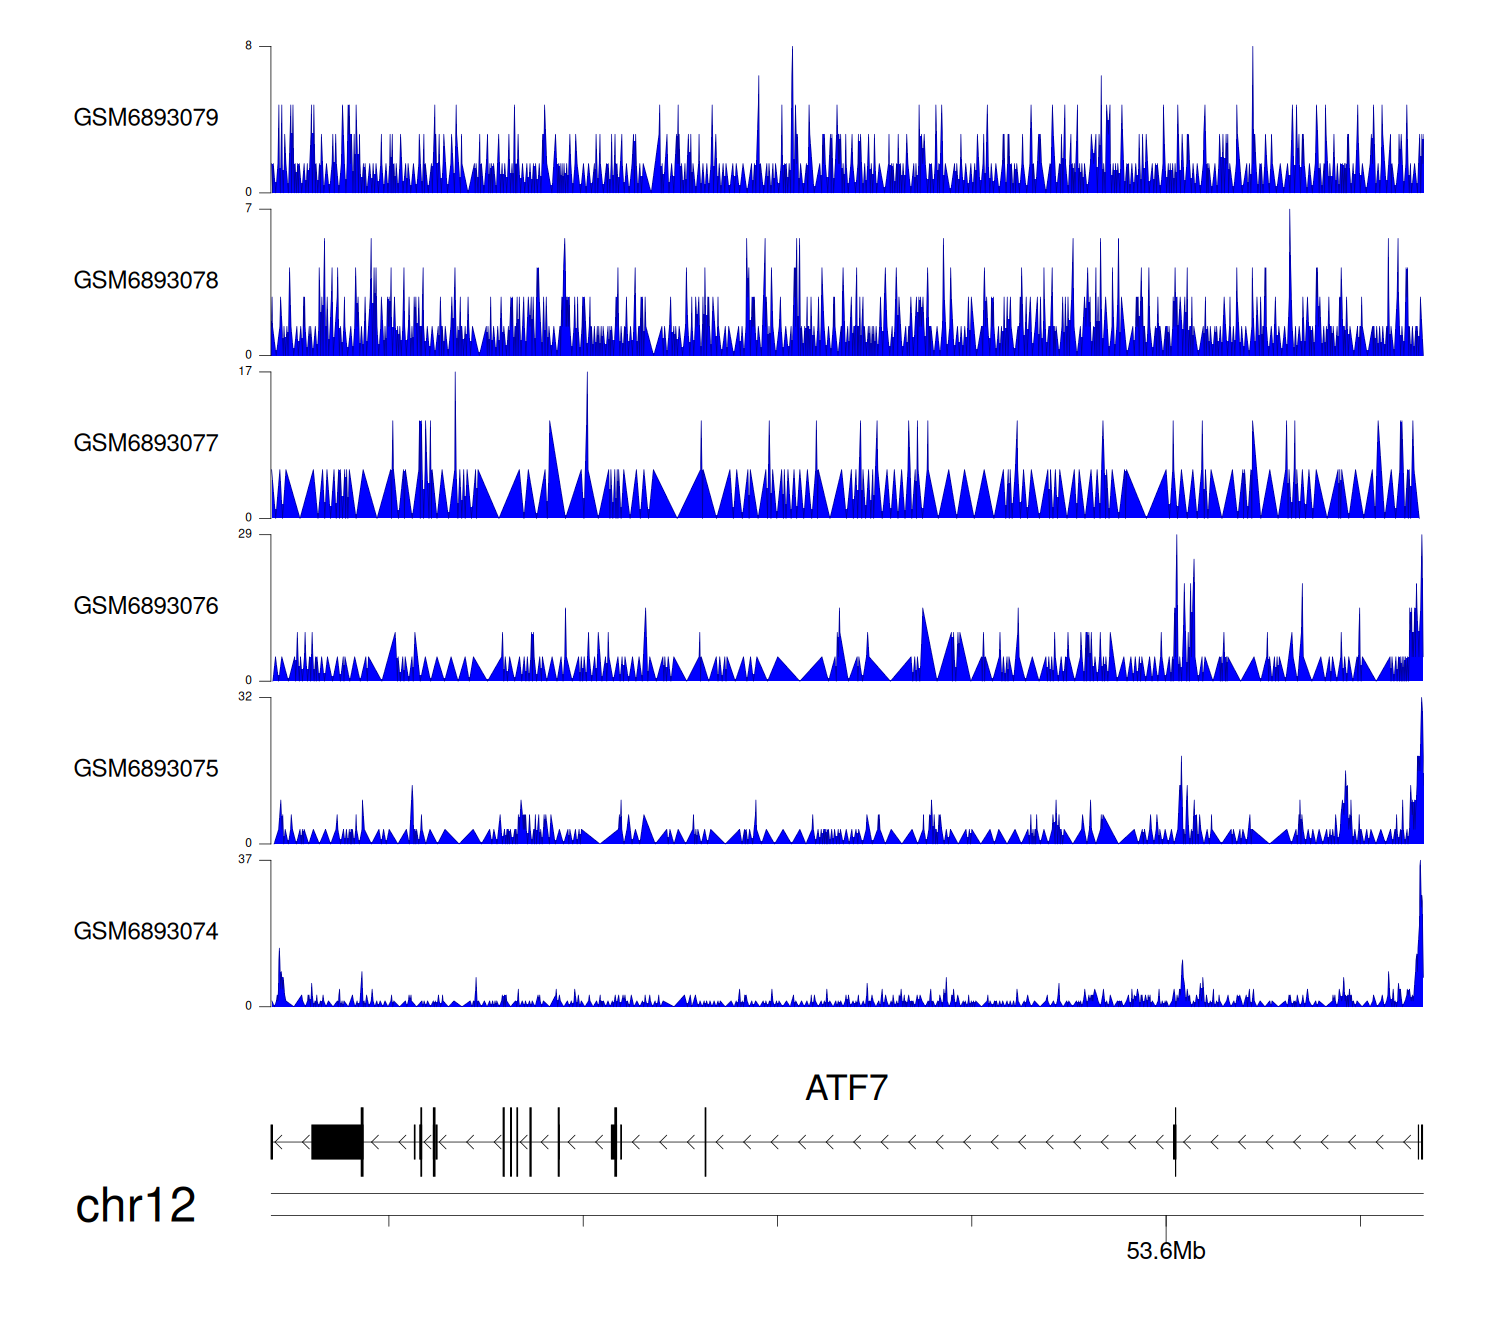Click y-axis maximum value 17
Screen dimensions: 1500x1320
245,371
